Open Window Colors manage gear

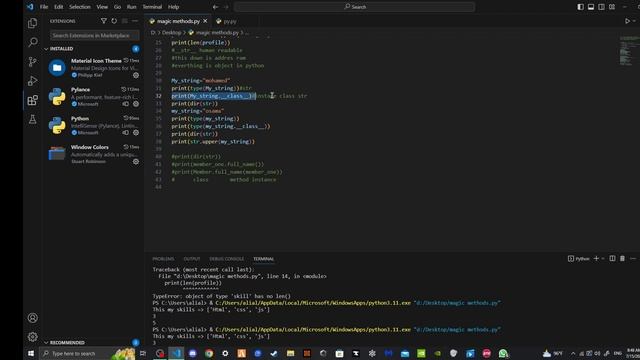[x=136, y=162]
